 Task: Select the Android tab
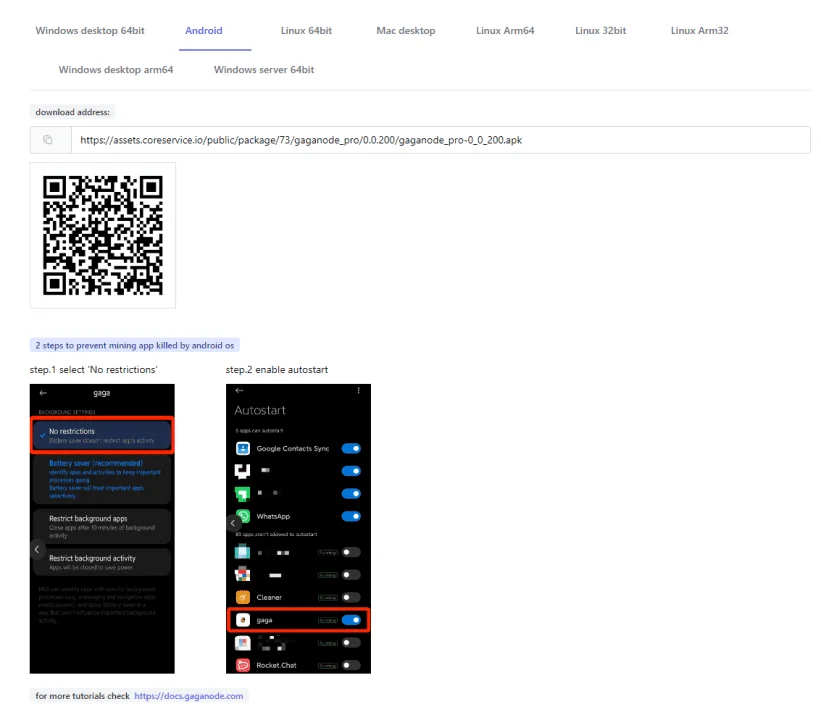click(204, 30)
